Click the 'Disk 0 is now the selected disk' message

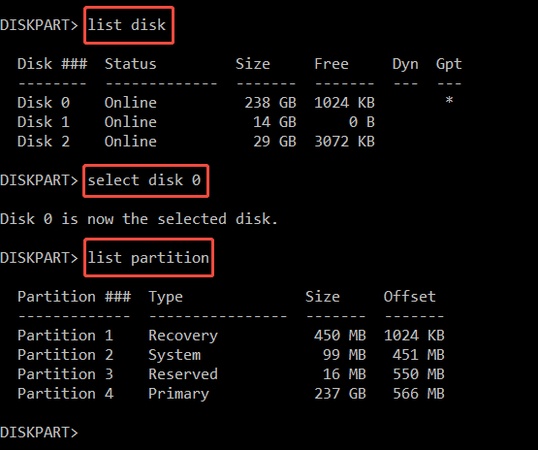click(x=139, y=219)
